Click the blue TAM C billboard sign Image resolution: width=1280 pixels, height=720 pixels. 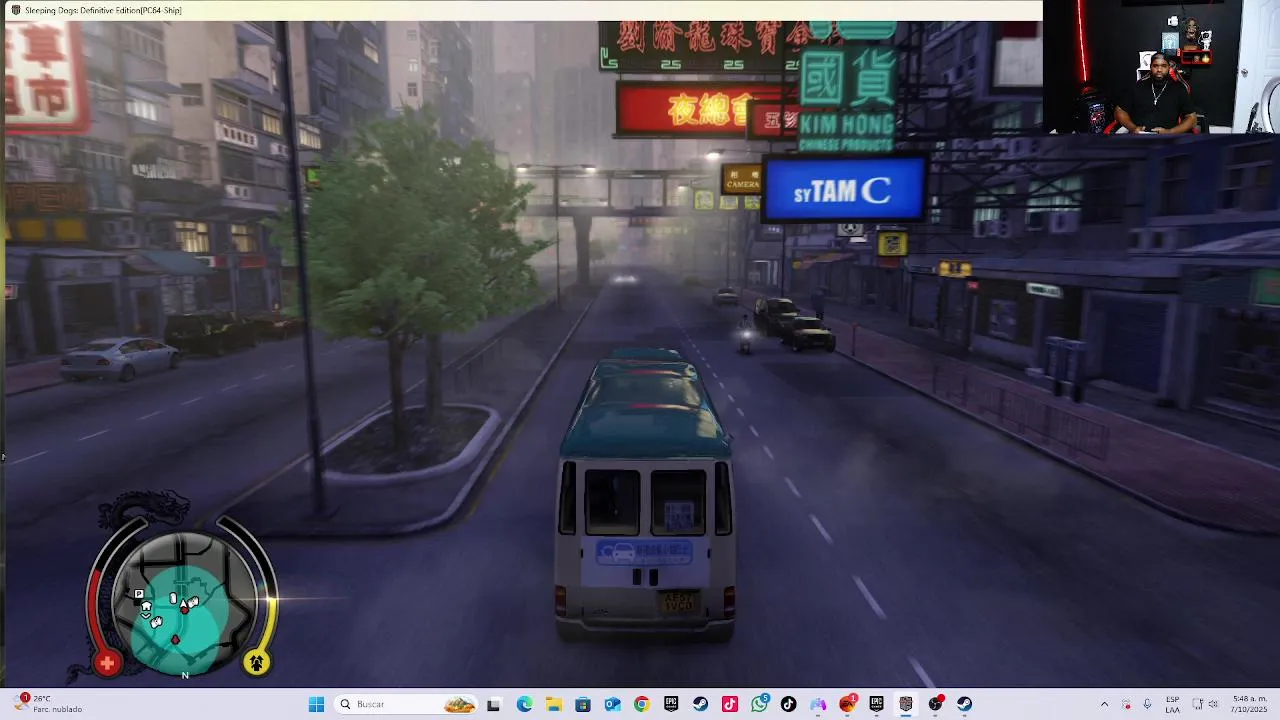coord(844,189)
